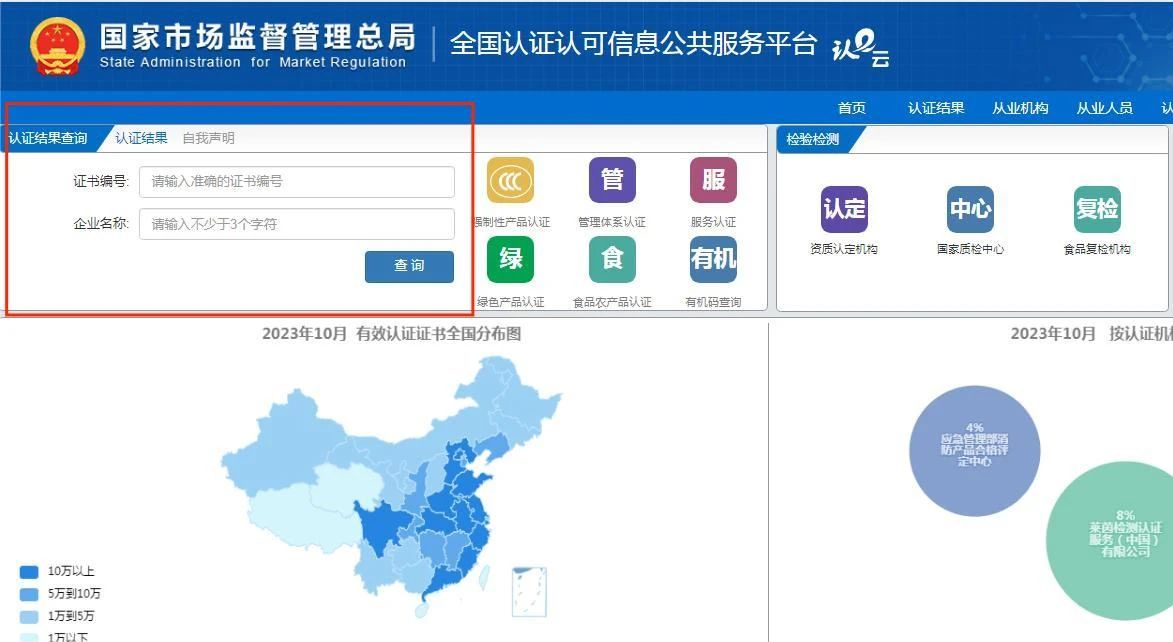The image size is (1173, 642).
Task: Switch to the 认证结果 tab
Action: (x=141, y=138)
